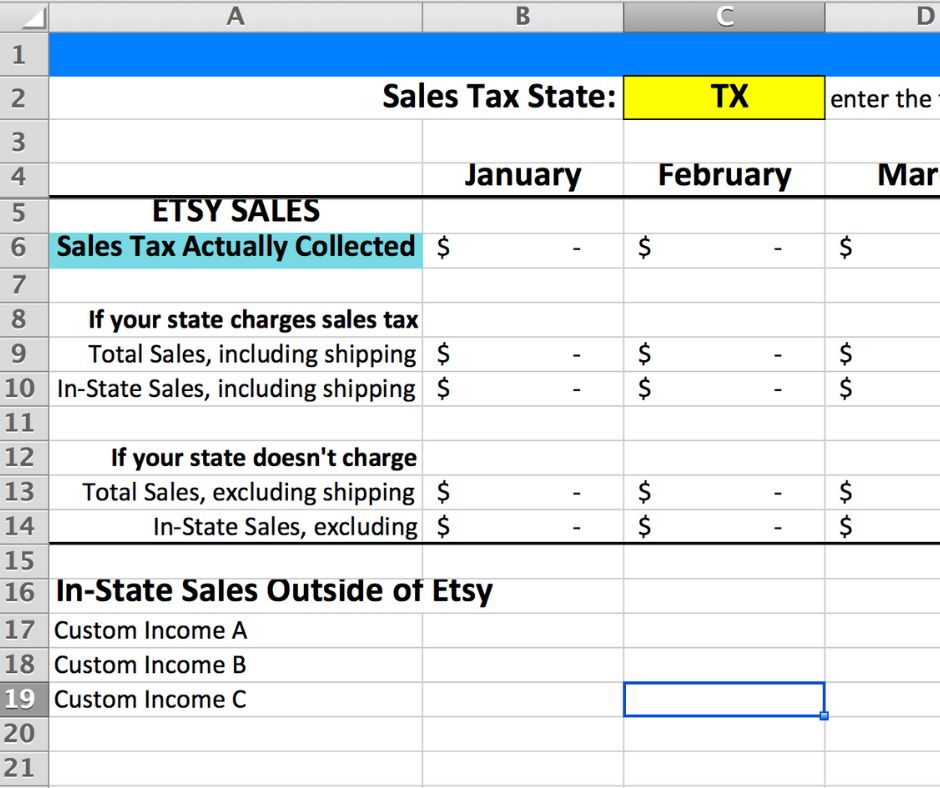Select column B header
This screenshot has width=940, height=788.
tap(522, 15)
